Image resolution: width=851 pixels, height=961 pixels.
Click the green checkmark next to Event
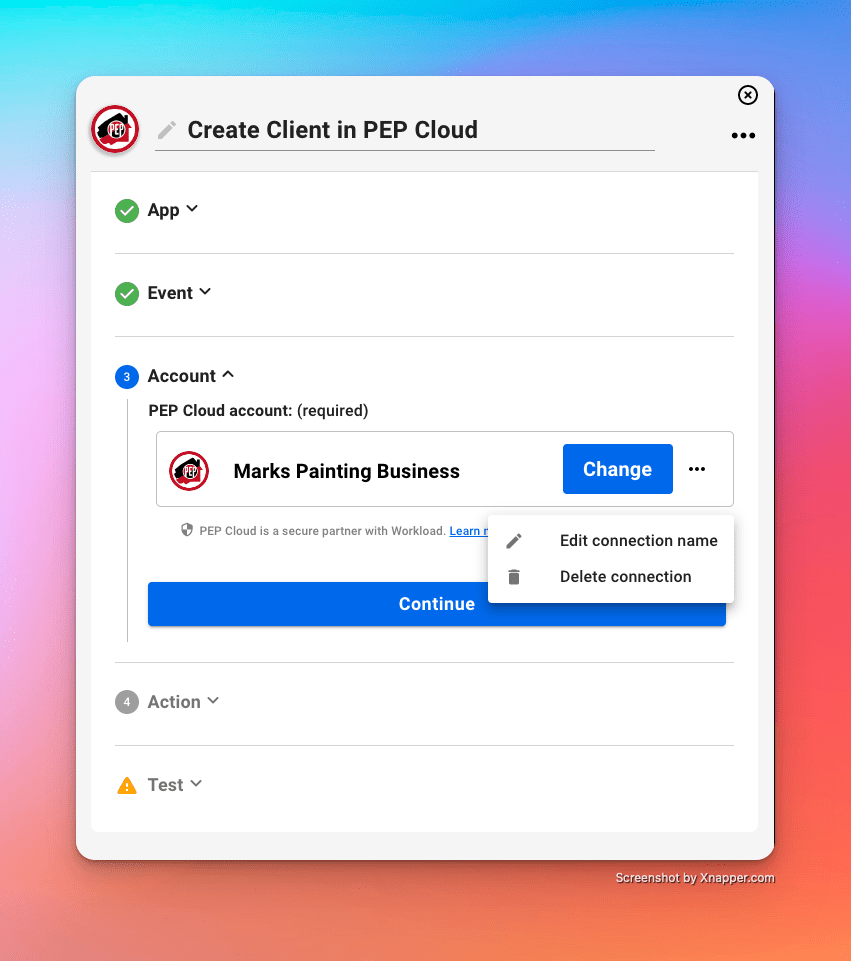click(x=127, y=294)
